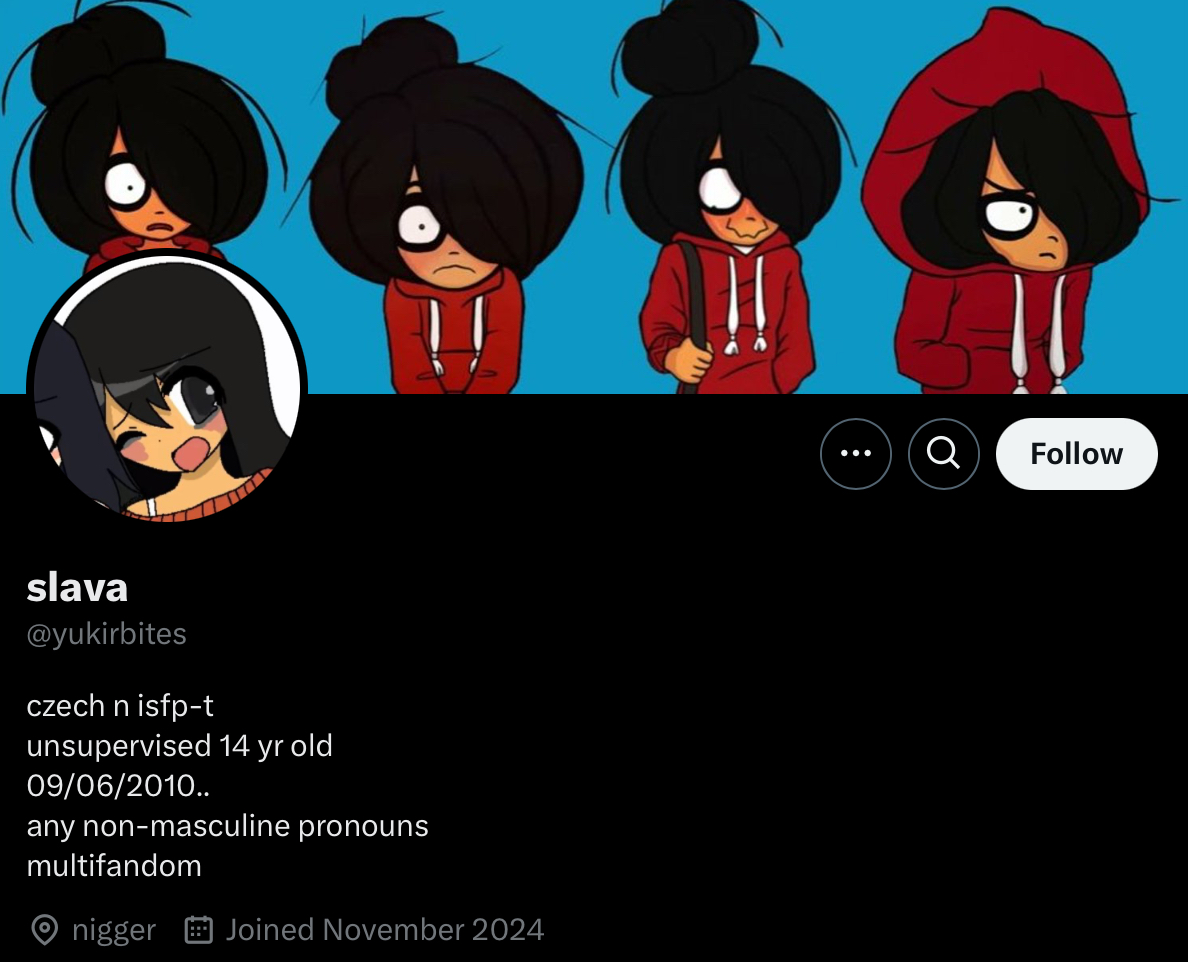
Task: Open slava's circular profile picture
Action: tap(167, 388)
